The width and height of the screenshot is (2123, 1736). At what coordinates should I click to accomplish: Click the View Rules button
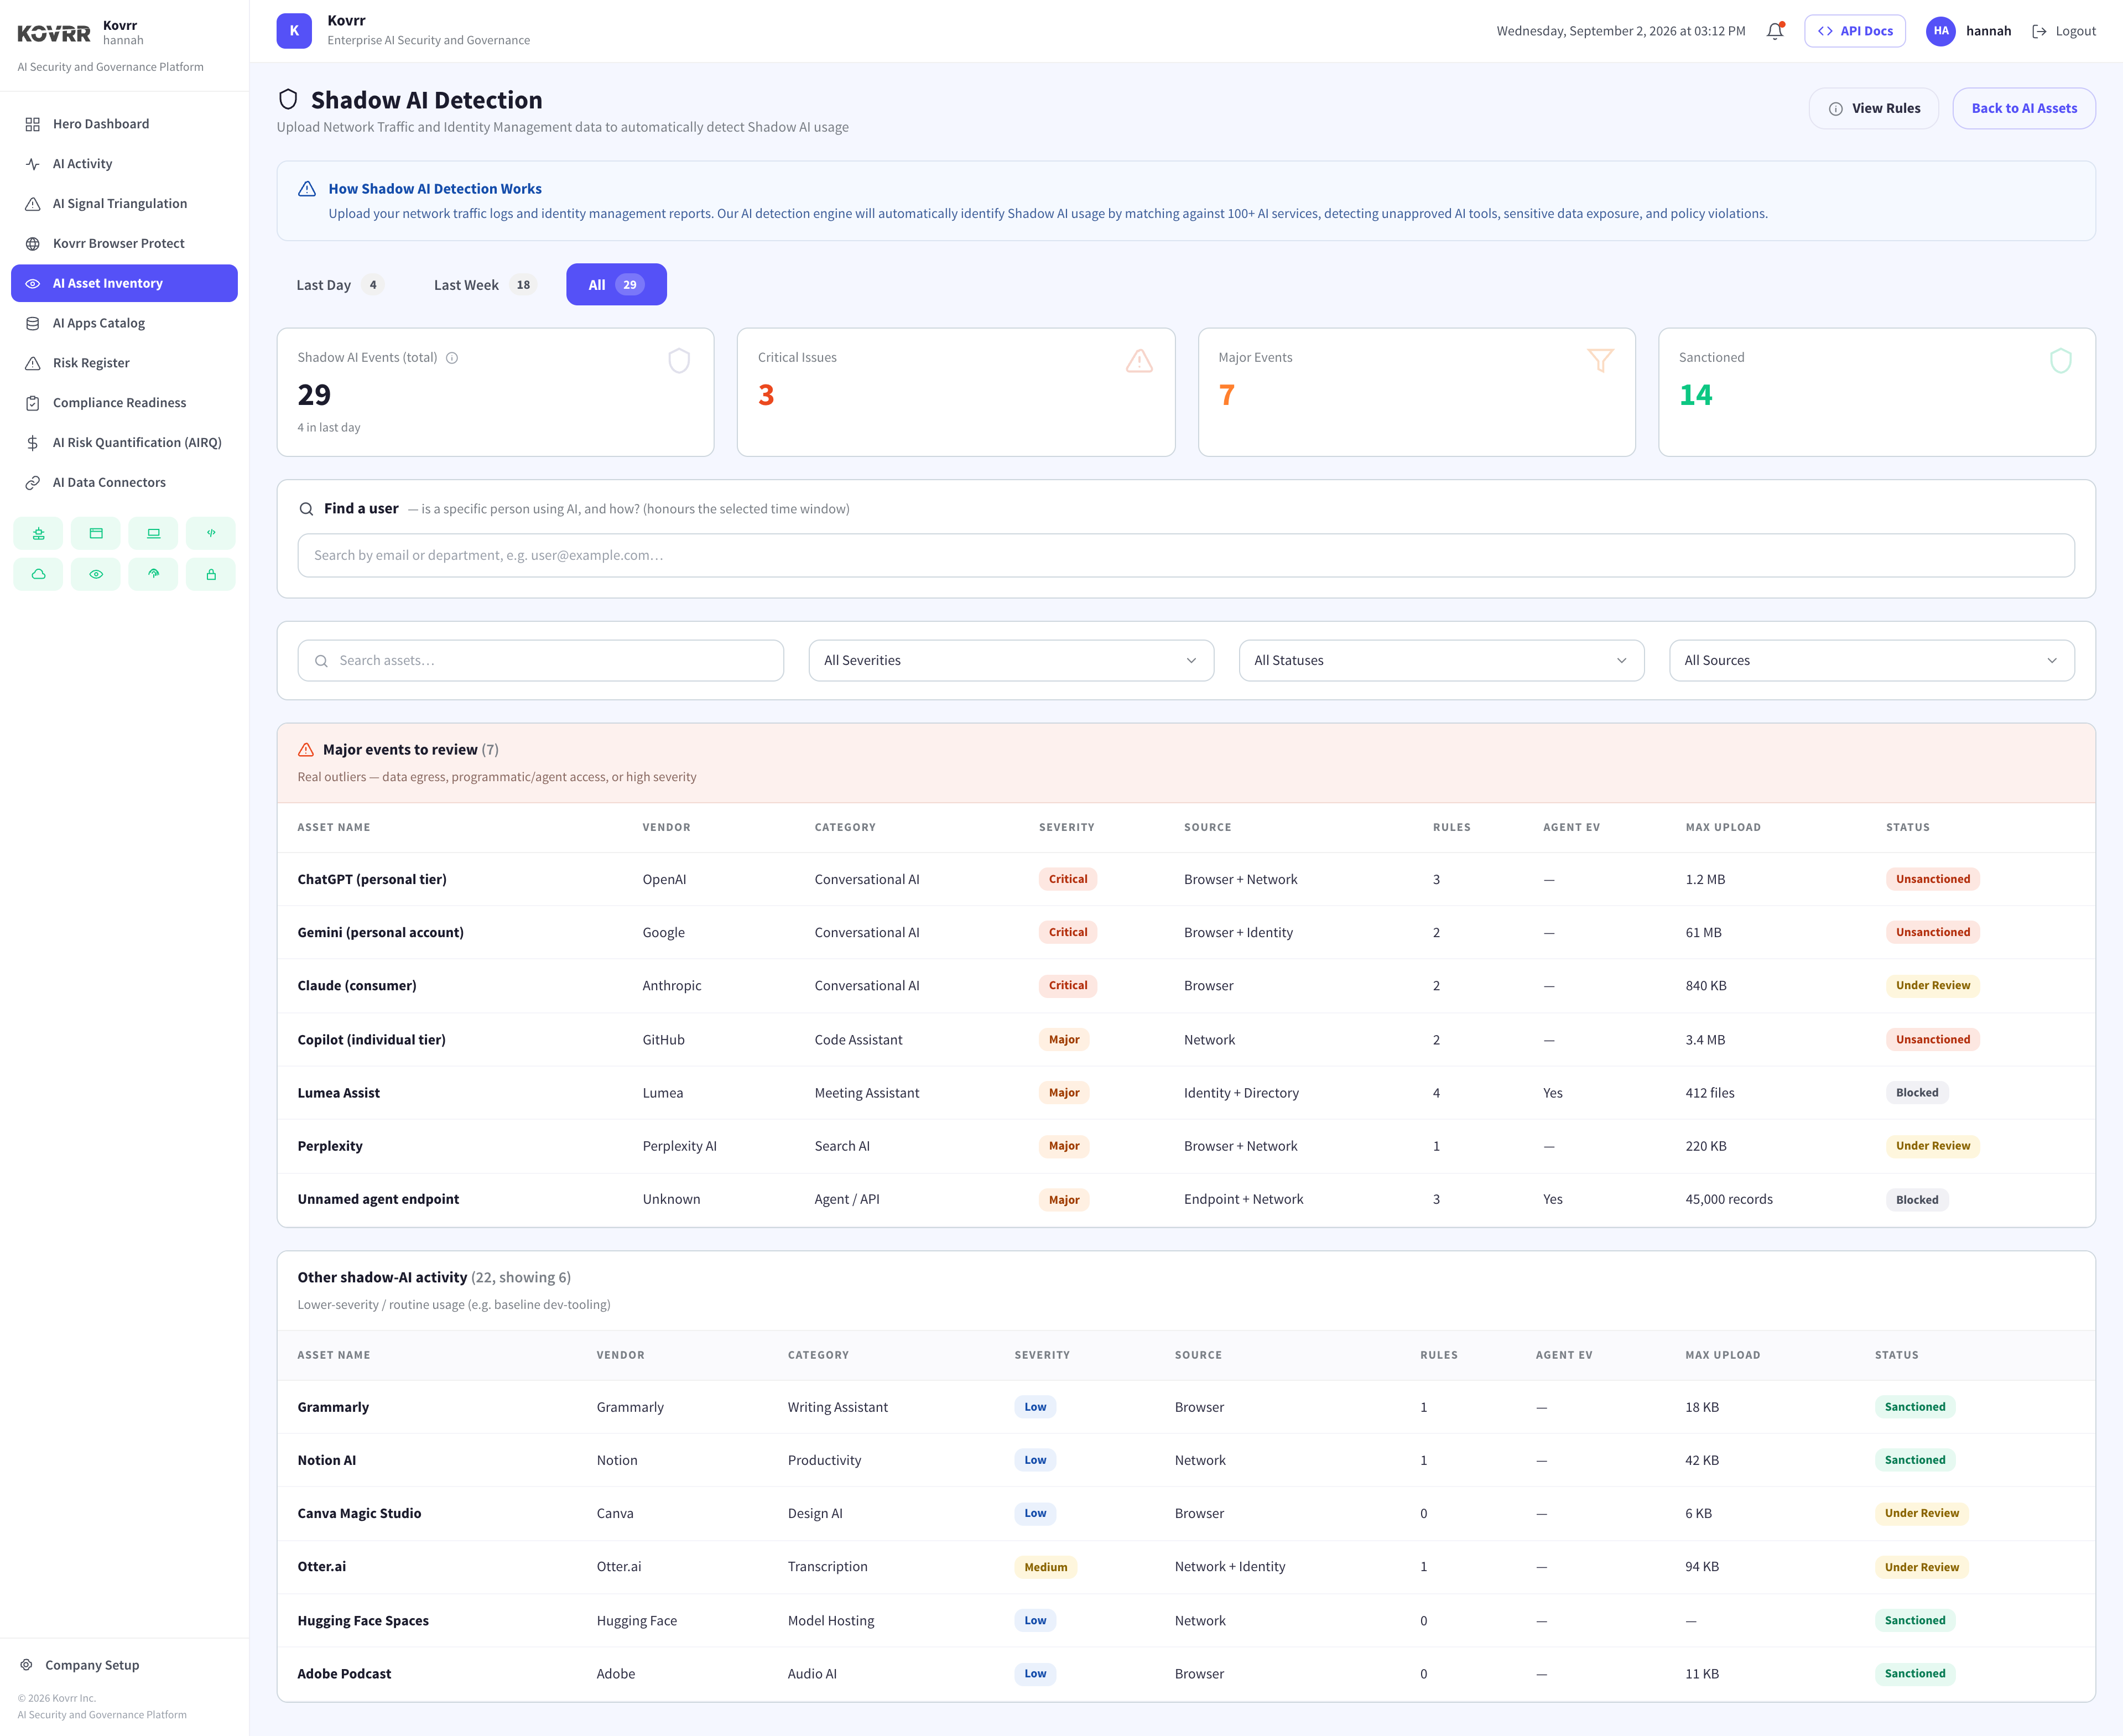coord(1873,108)
